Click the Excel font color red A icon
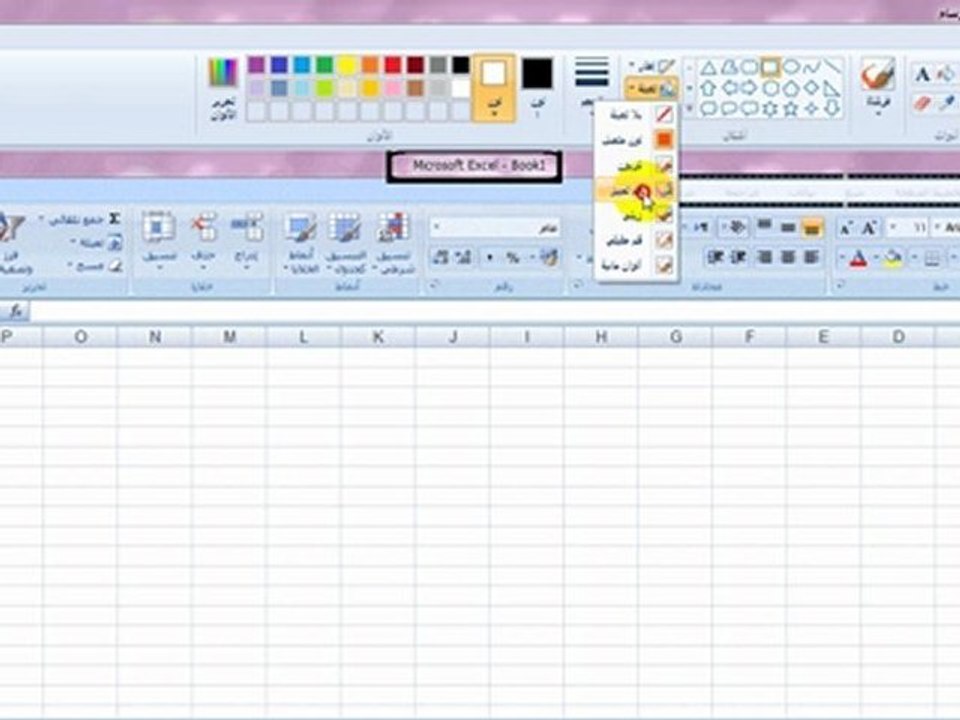This screenshot has height=720, width=960. pyautogui.click(x=858, y=258)
